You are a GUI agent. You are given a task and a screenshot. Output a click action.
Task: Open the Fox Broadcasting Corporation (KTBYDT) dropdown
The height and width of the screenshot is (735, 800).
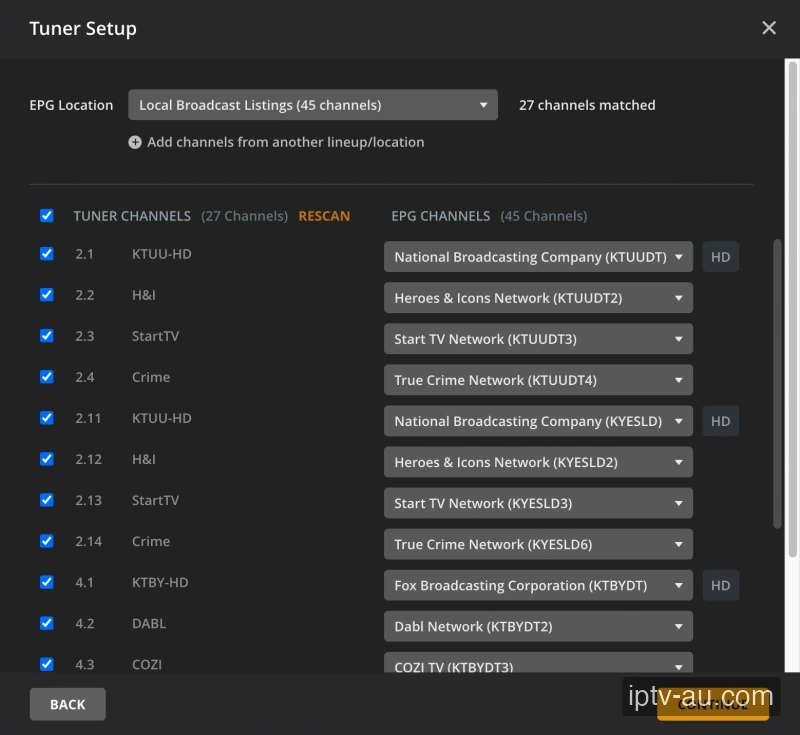(538, 585)
